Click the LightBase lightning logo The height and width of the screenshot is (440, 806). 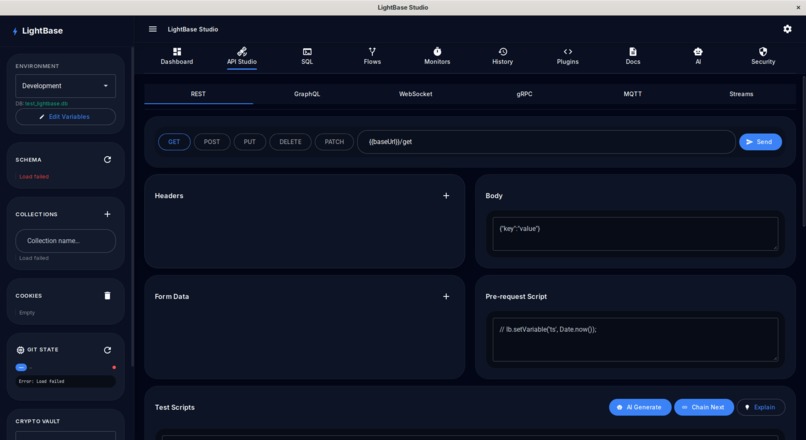tap(15, 31)
